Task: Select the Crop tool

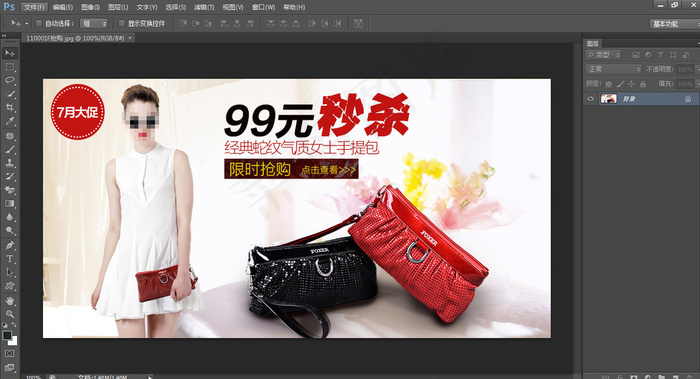Action: [9, 107]
